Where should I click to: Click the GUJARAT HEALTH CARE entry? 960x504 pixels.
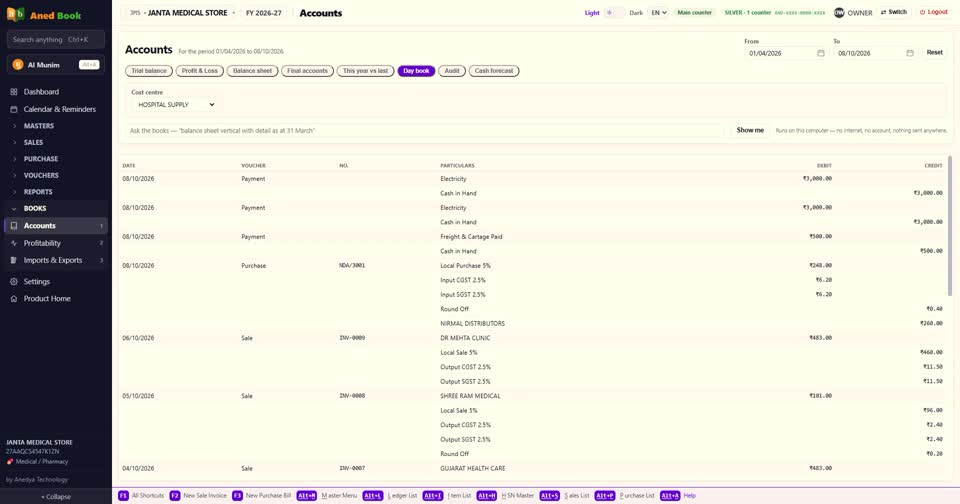(473, 468)
